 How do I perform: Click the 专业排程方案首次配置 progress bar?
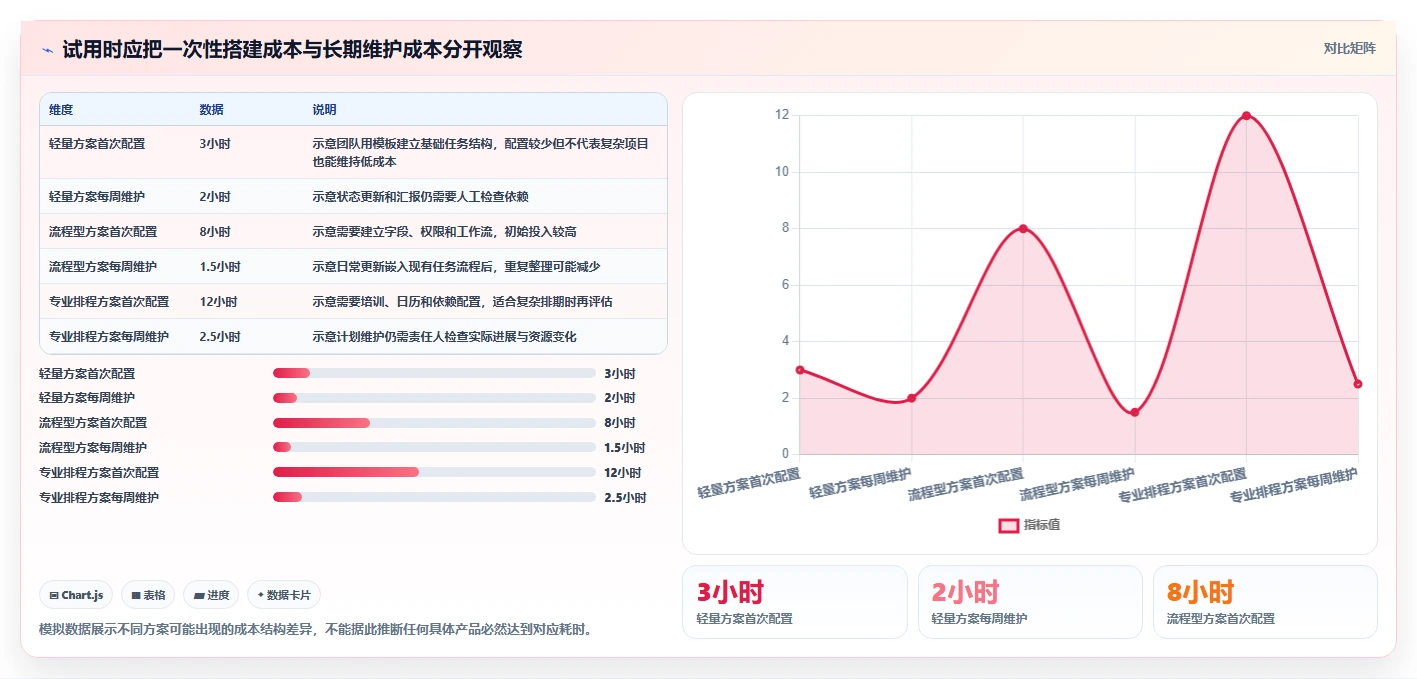[x=434, y=472]
